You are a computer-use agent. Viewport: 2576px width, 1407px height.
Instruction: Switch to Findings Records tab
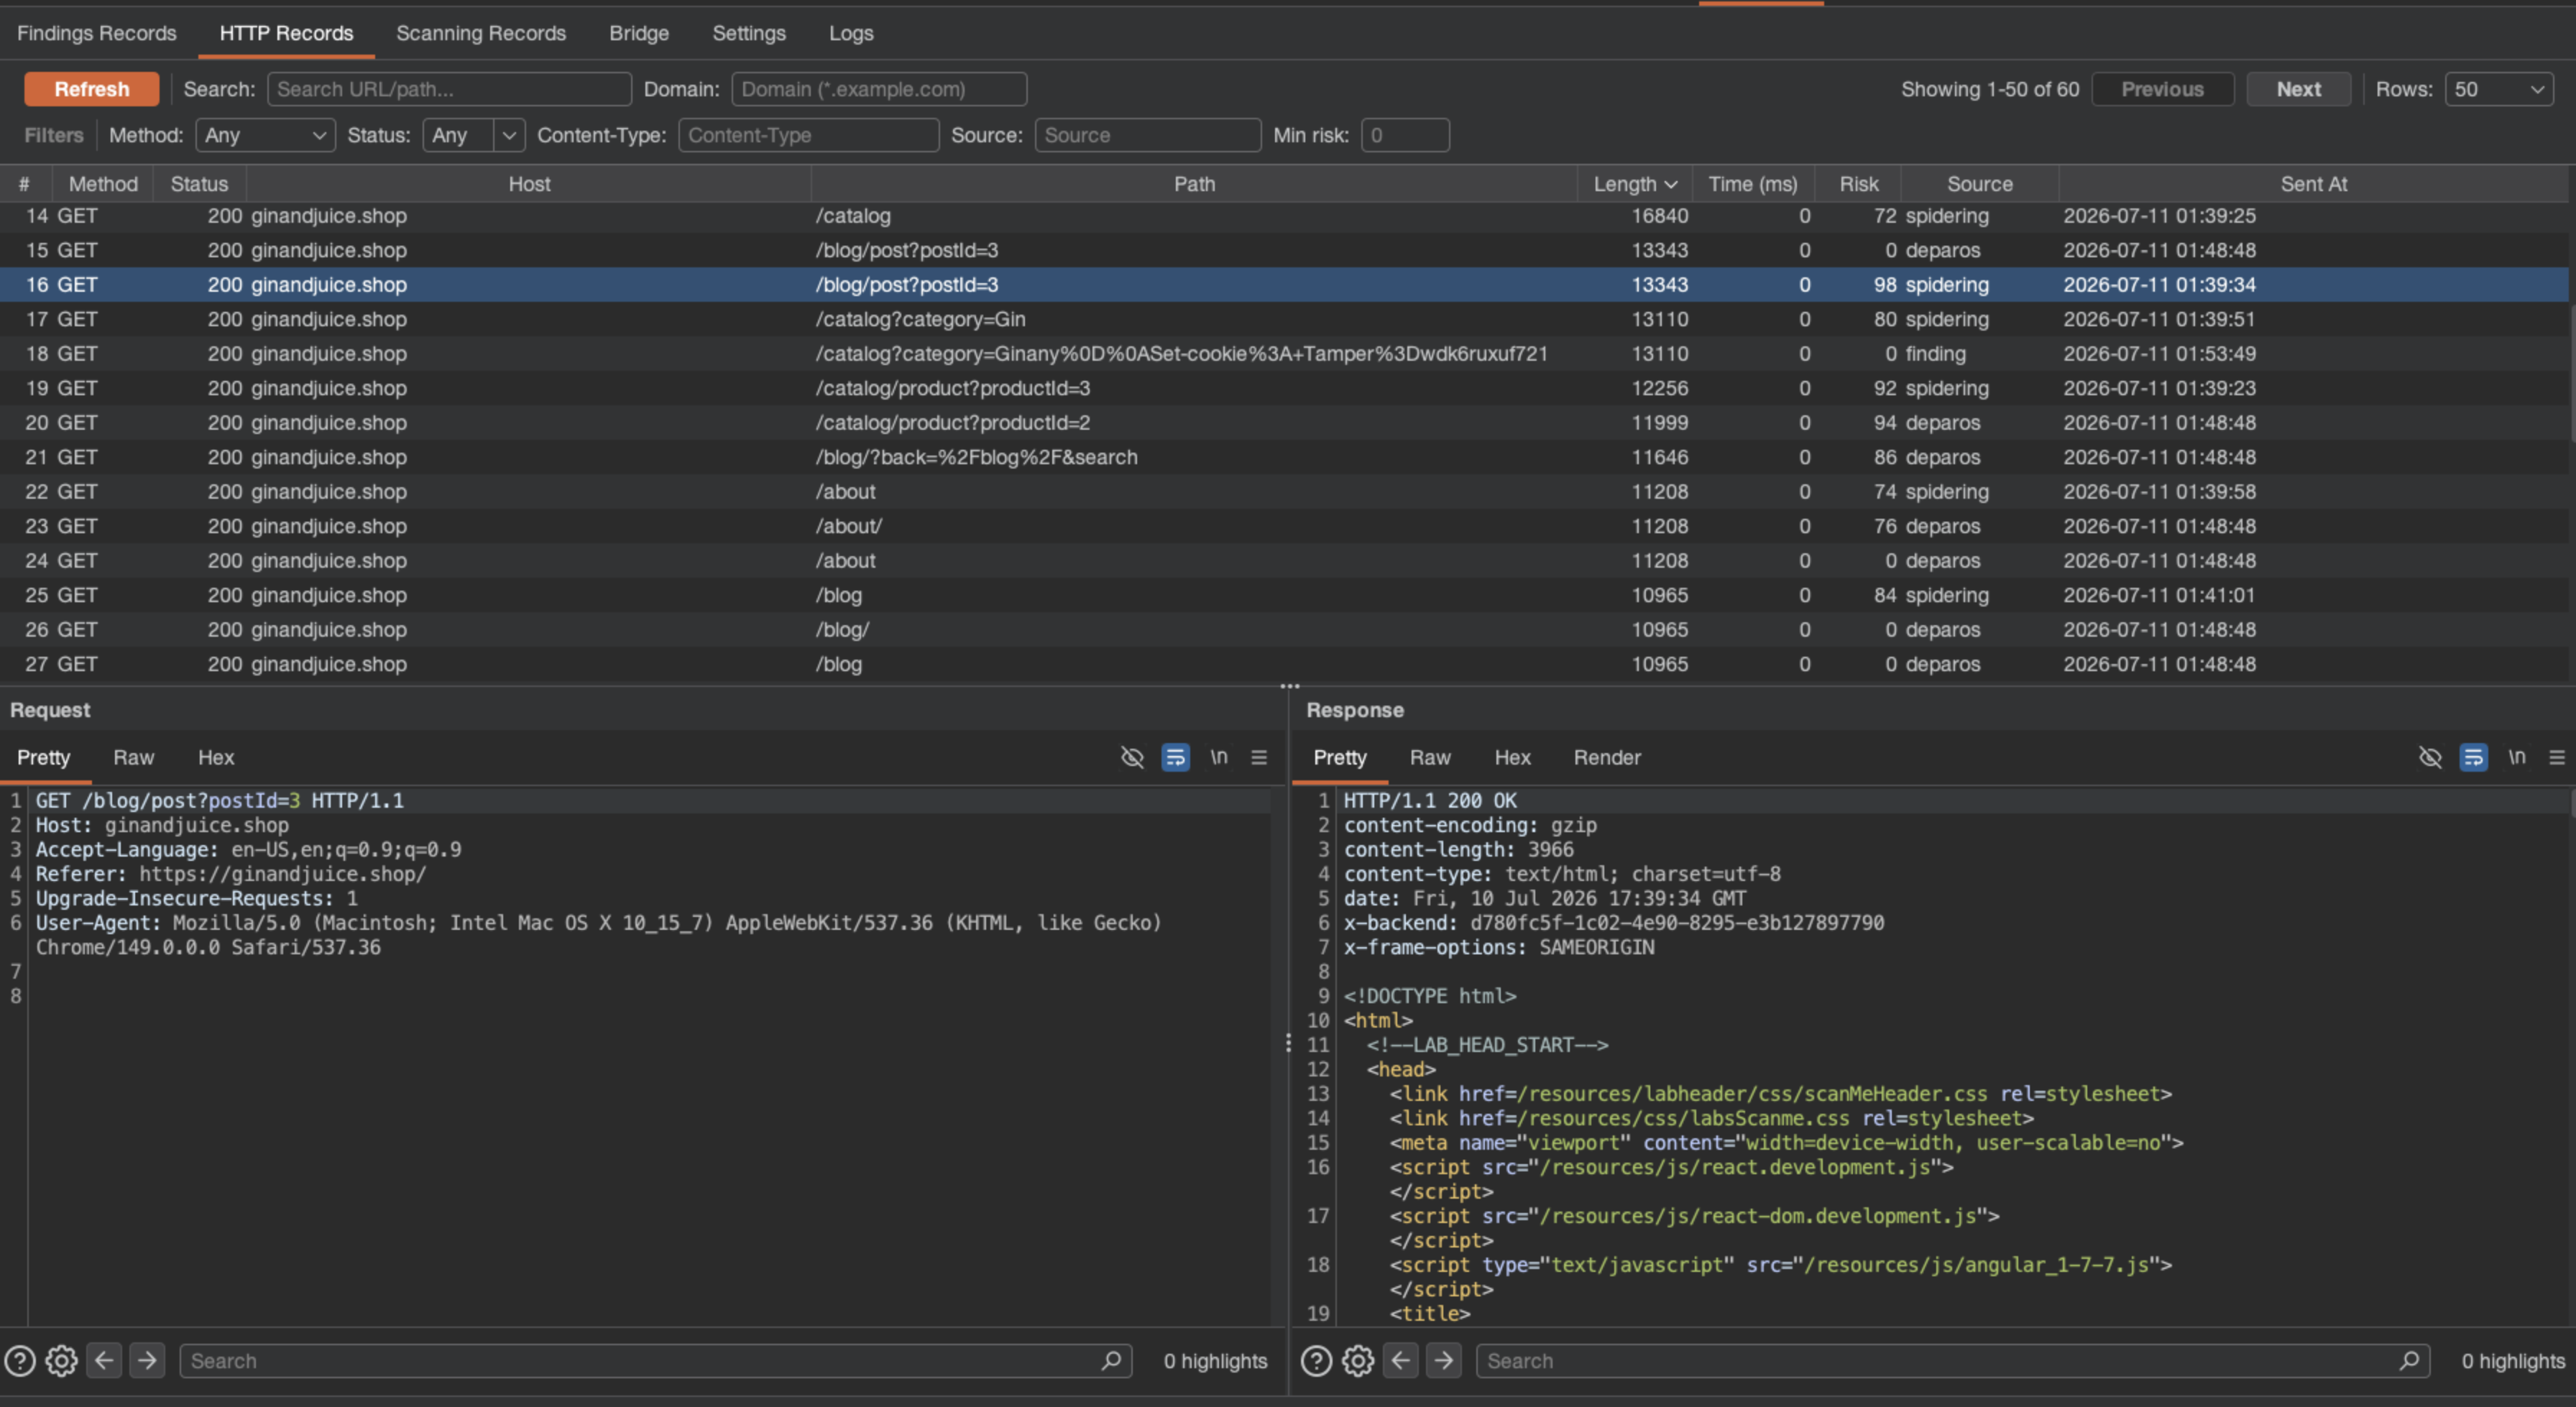(96, 33)
